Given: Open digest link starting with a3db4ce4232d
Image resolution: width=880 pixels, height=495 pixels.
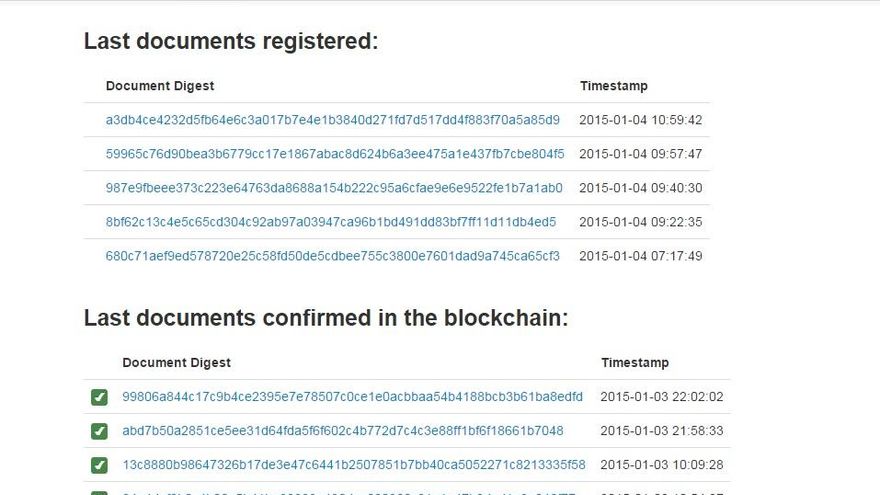Looking at the screenshot, I should (332, 120).
